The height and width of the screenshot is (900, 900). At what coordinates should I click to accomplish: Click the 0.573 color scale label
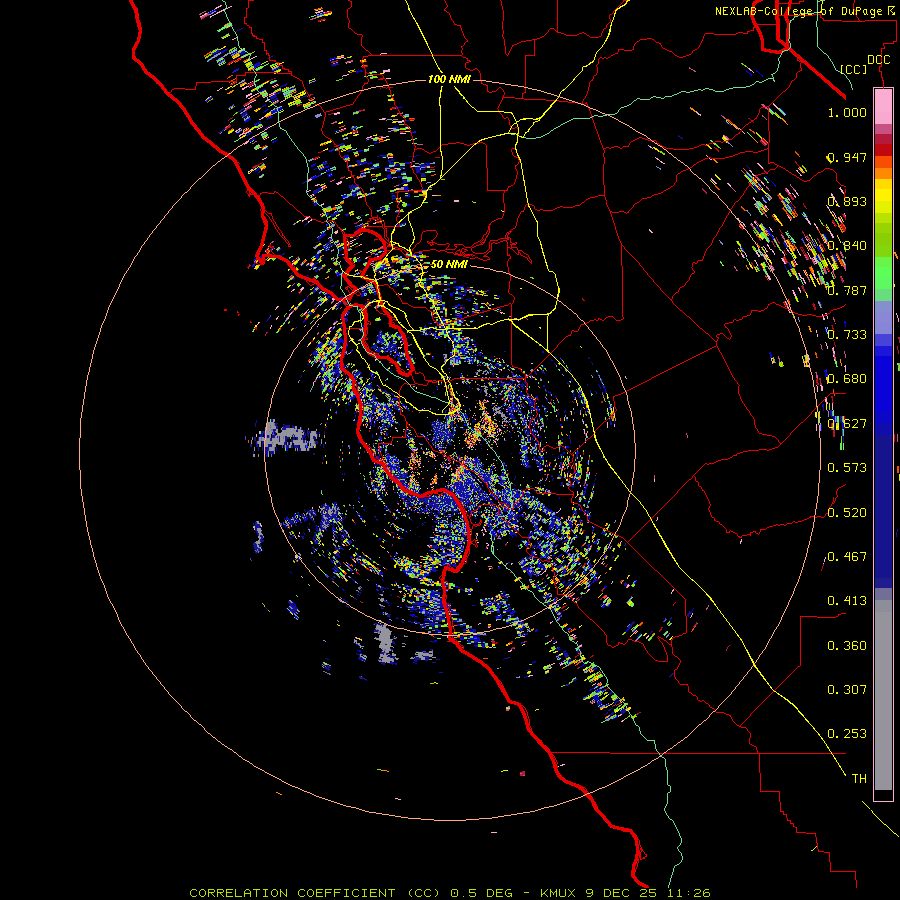(x=847, y=468)
